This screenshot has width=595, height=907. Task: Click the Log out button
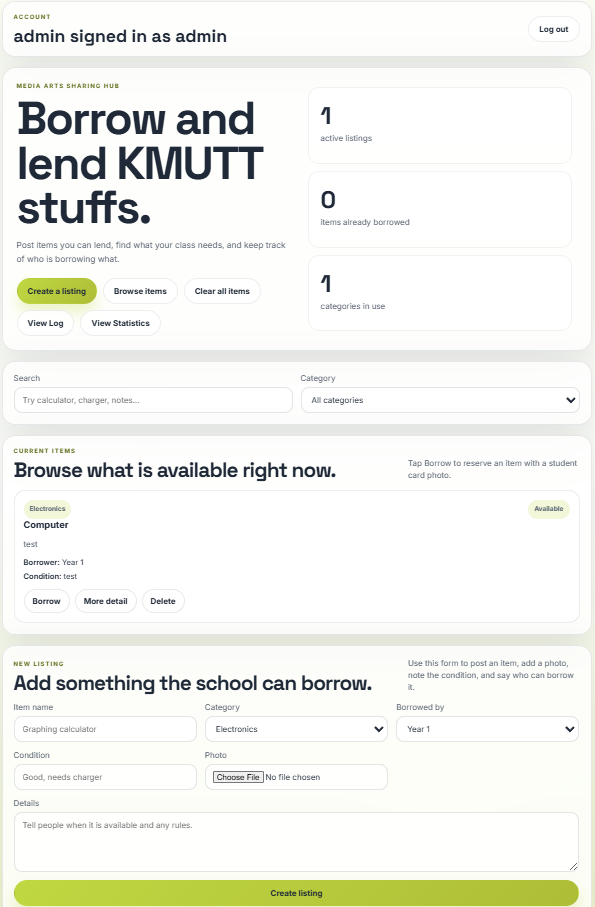click(553, 29)
